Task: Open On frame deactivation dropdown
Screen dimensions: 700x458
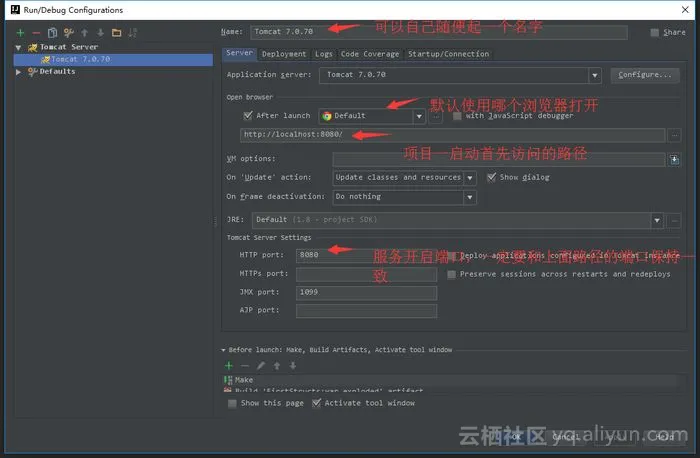Action: 470,197
